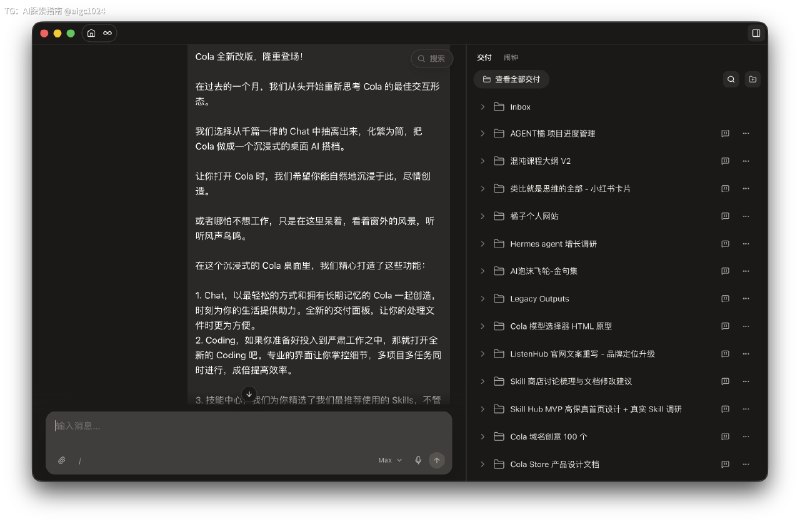Open the 搜索 search pill in chat

[432, 59]
